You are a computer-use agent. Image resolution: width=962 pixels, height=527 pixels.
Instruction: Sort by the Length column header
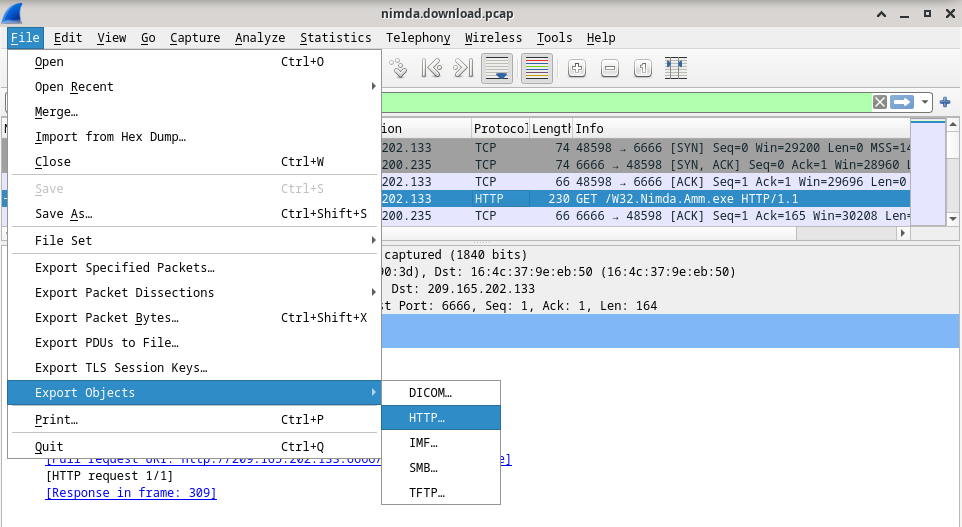551,128
